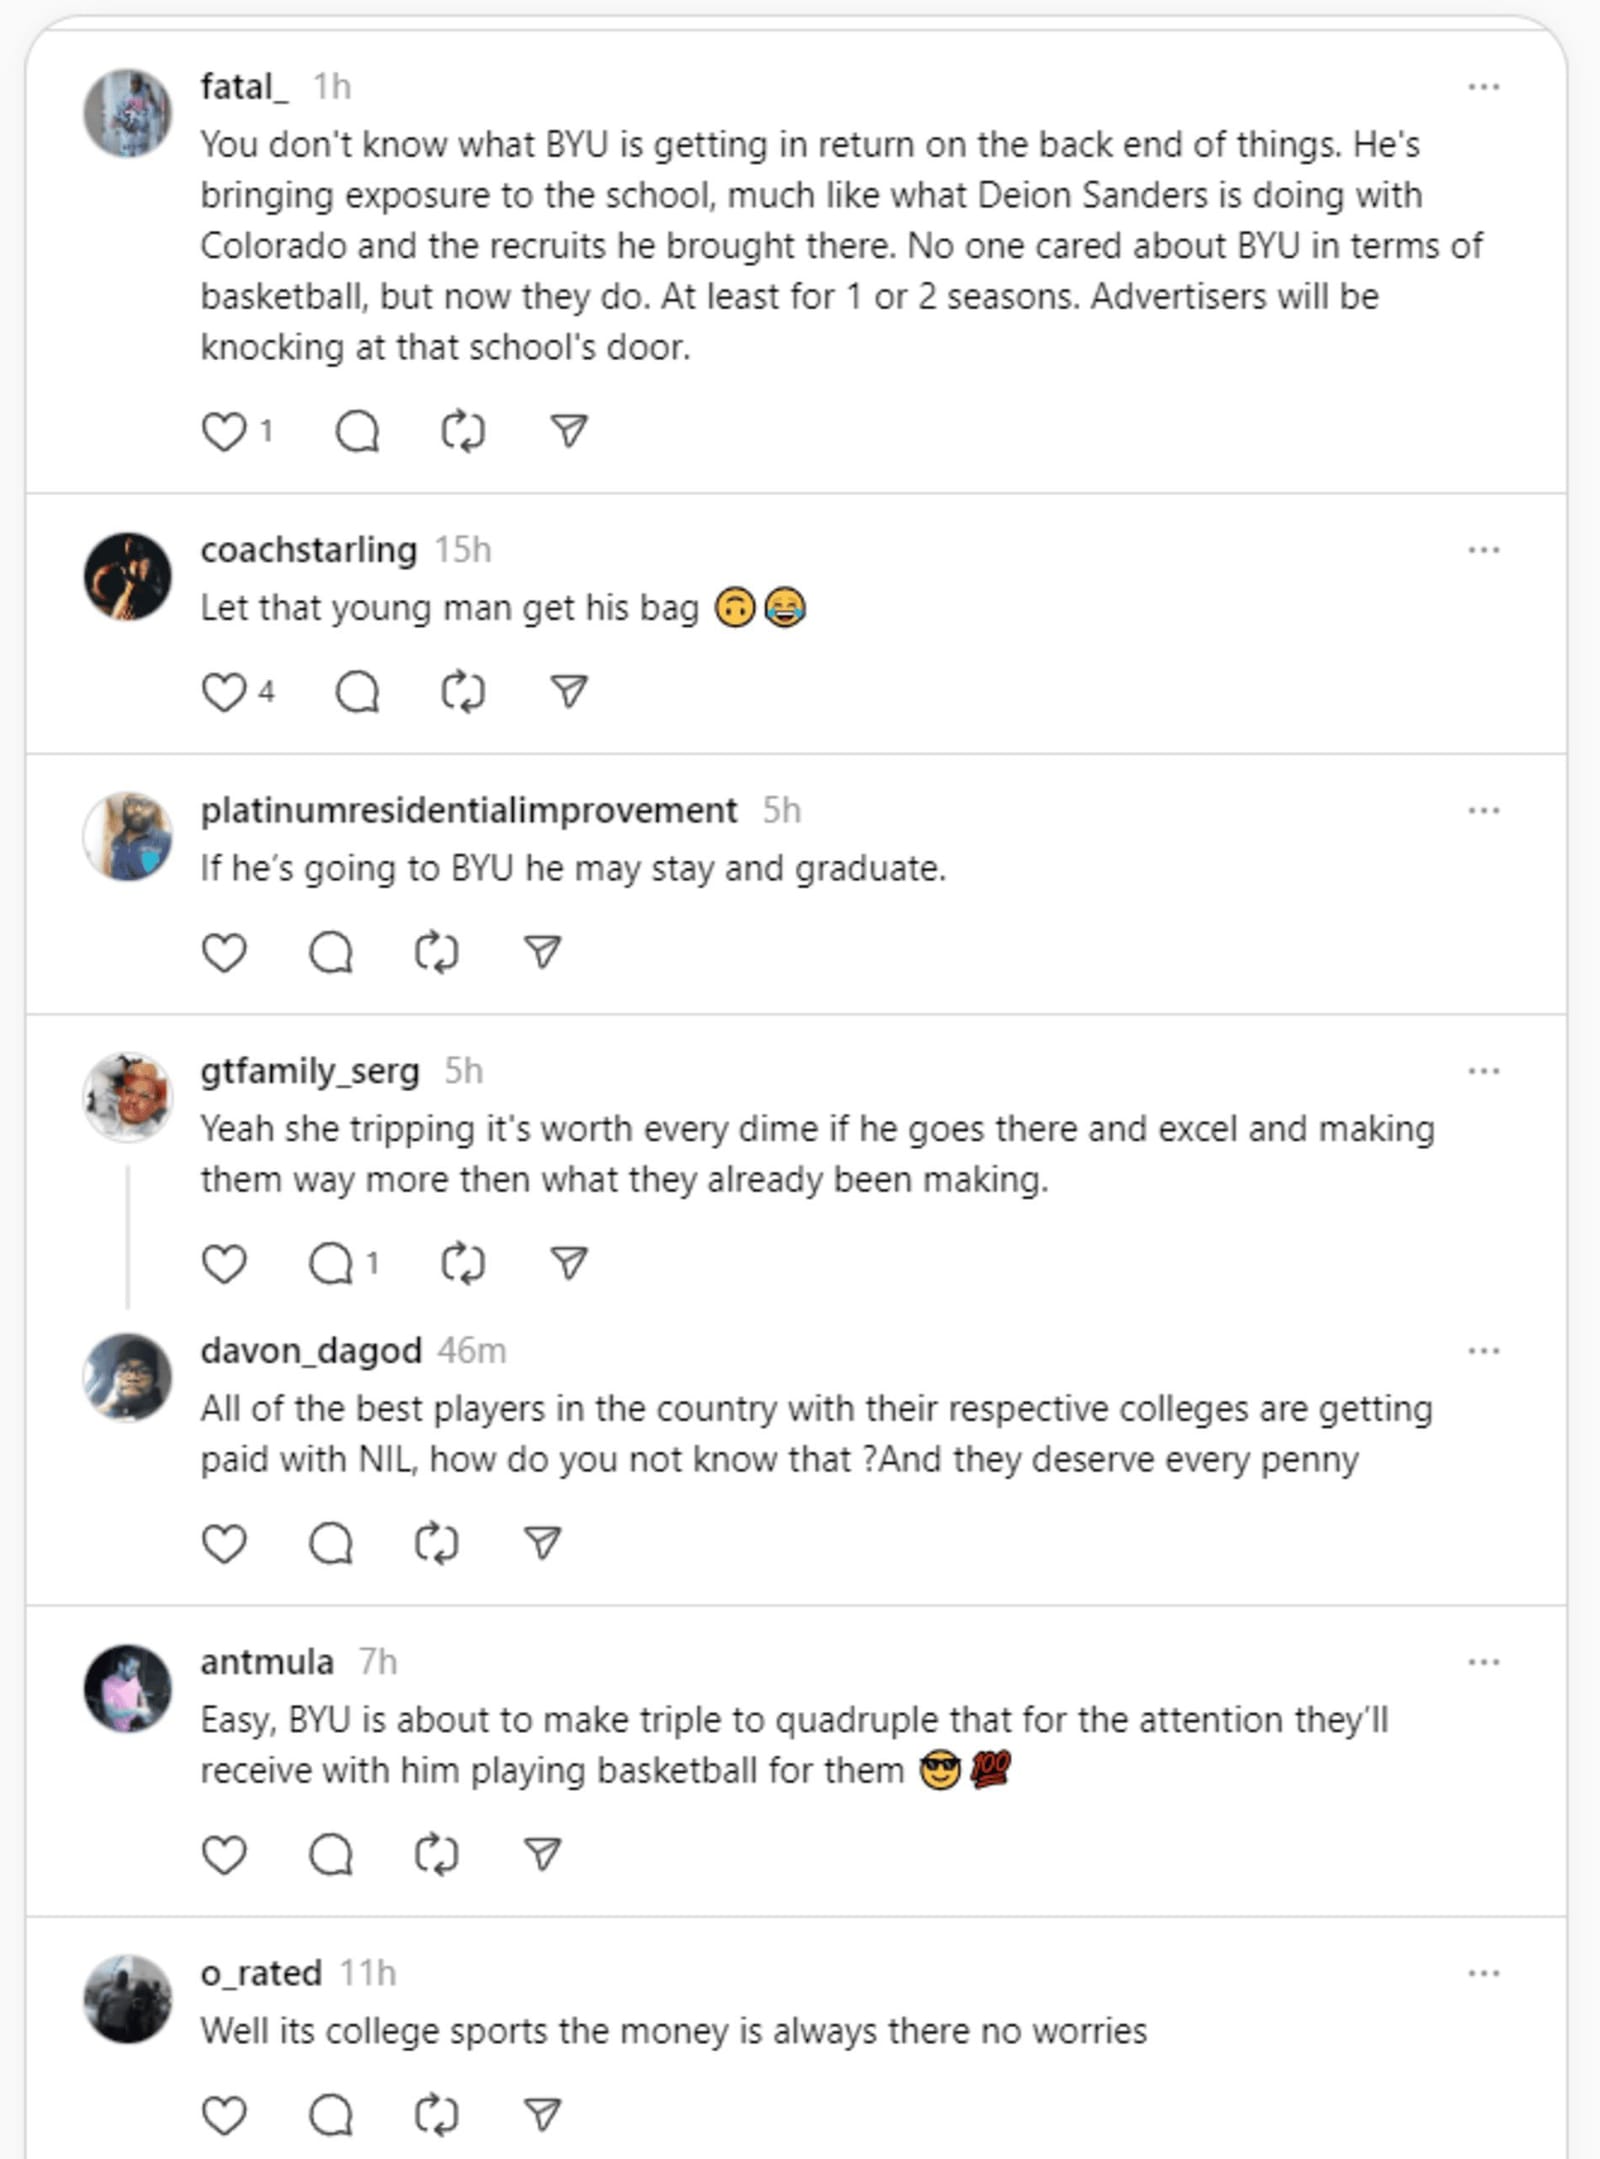Share fatal_'s comment using the send icon
Image resolution: width=1600 pixels, height=2159 pixels.
click(568, 430)
